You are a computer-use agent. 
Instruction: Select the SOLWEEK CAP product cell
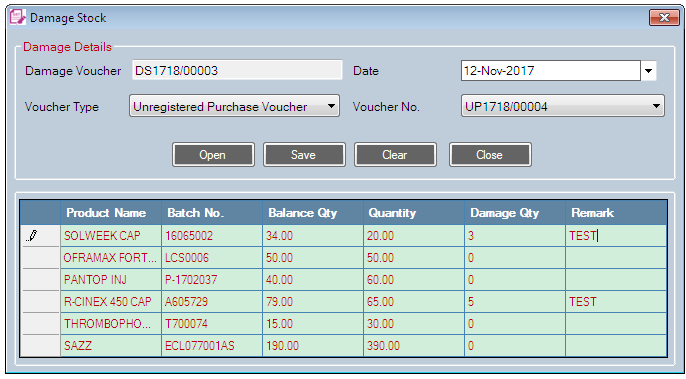point(111,236)
